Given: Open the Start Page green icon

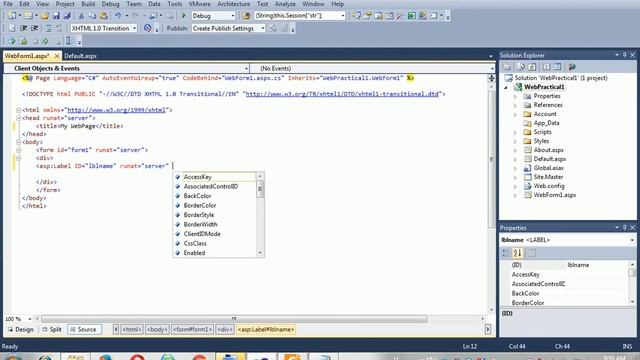Looking at the screenshot, I should [411, 16].
